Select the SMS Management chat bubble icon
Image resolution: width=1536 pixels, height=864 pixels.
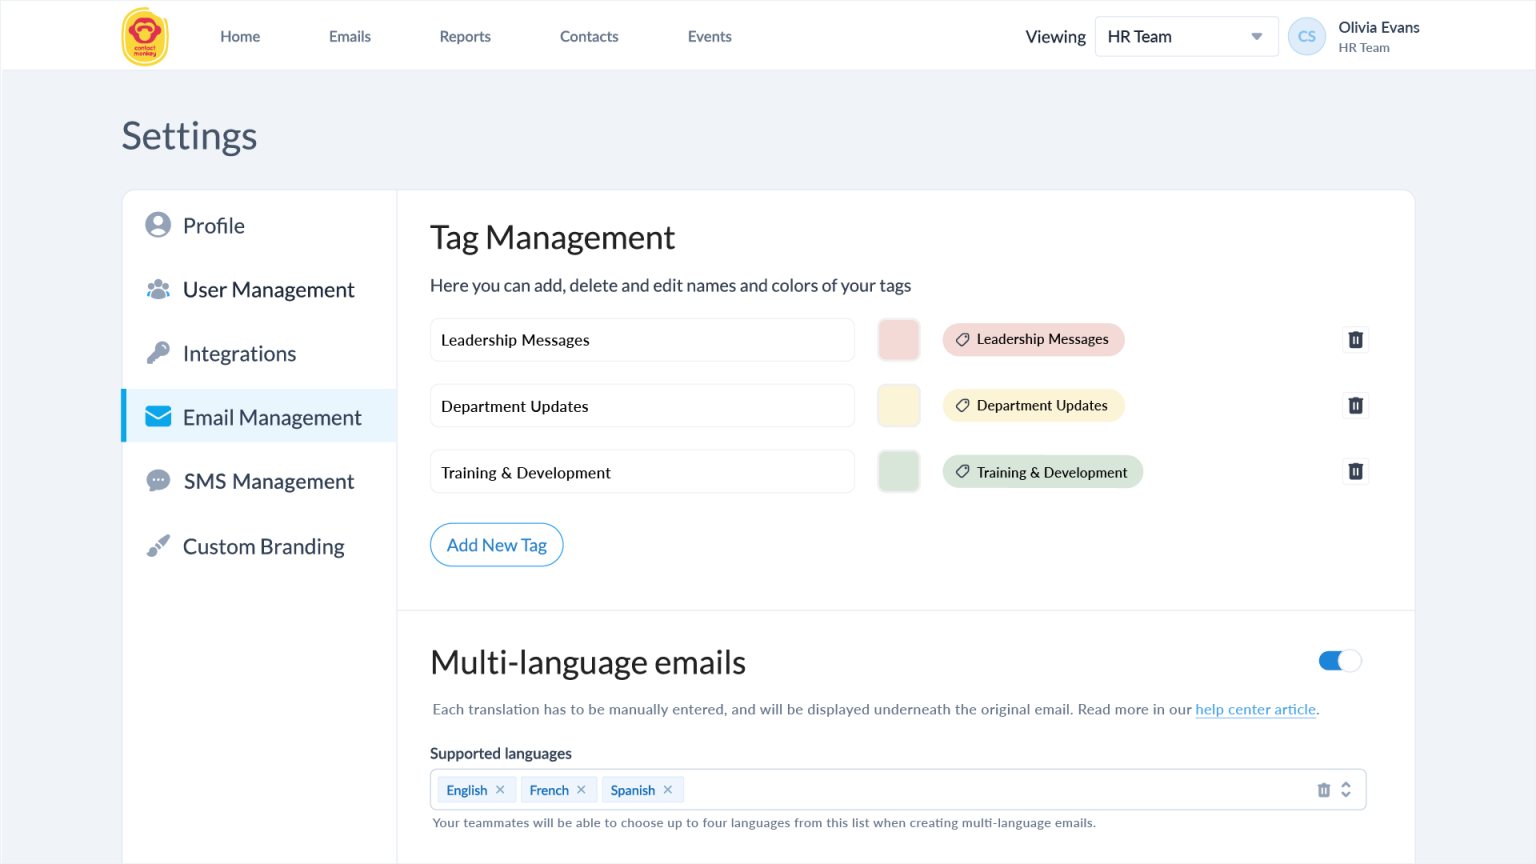pyautogui.click(x=157, y=481)
